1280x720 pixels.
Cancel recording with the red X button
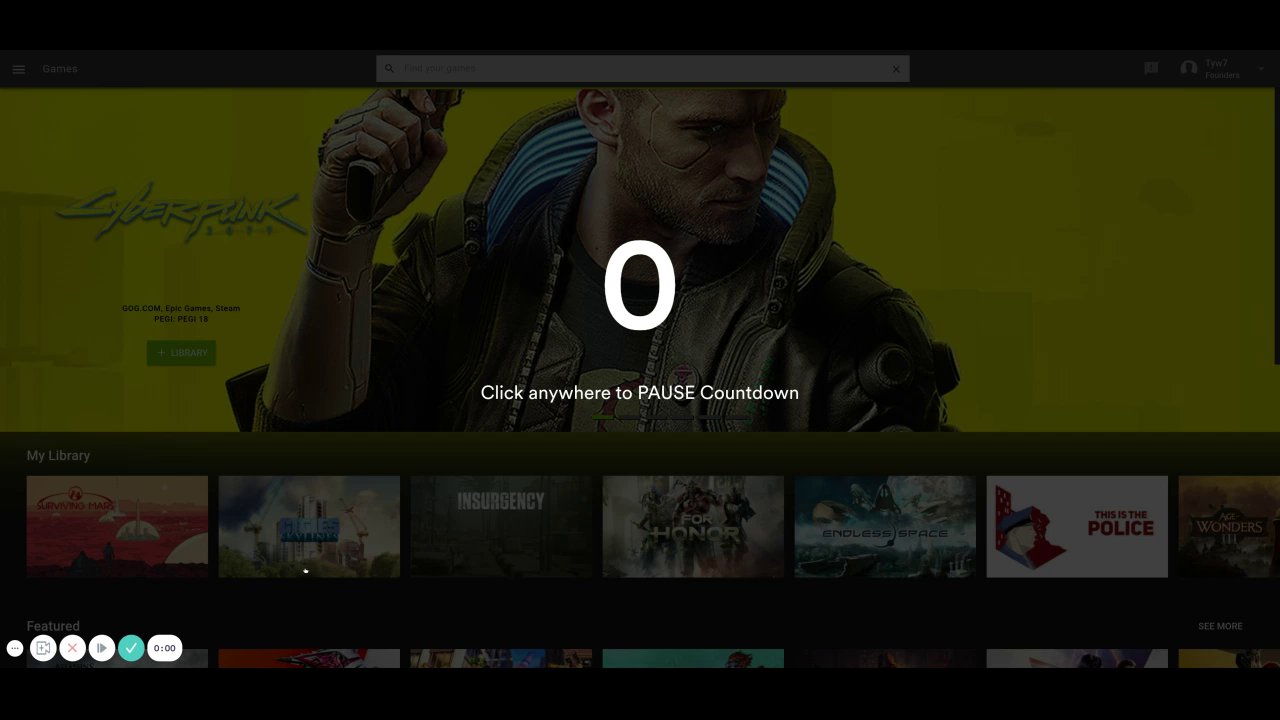tap(72, 648)
